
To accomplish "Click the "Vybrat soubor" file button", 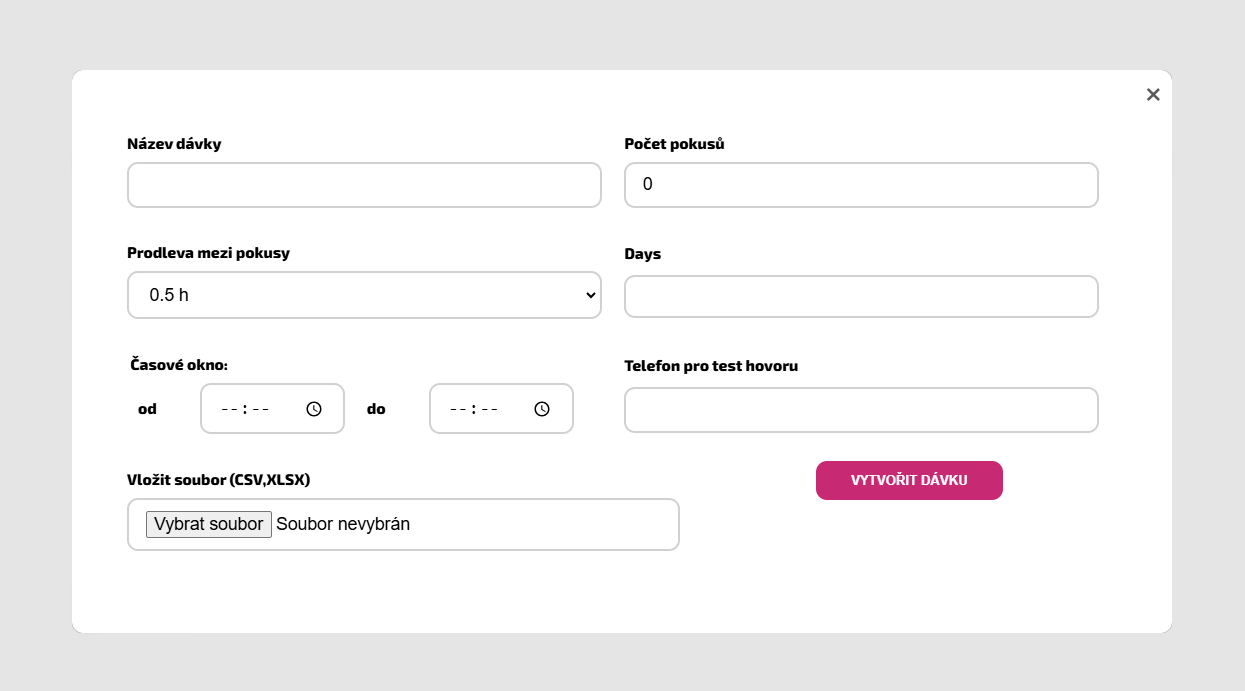I will (x=209, y=524).
